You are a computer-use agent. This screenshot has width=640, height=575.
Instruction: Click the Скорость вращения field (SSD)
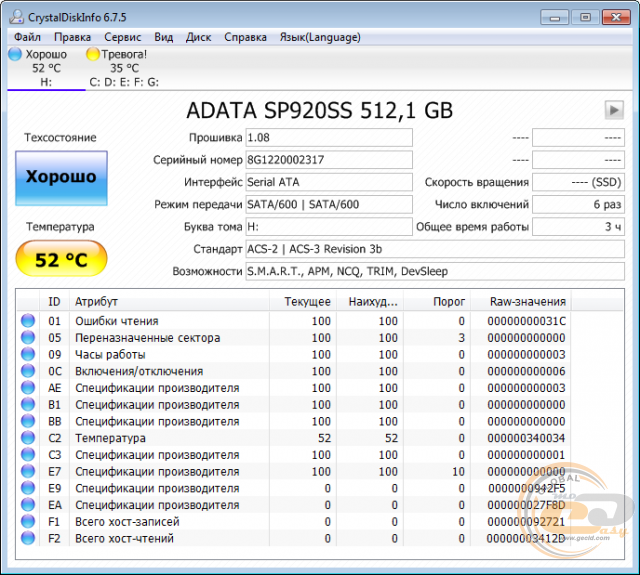click(x=578, y=182)
